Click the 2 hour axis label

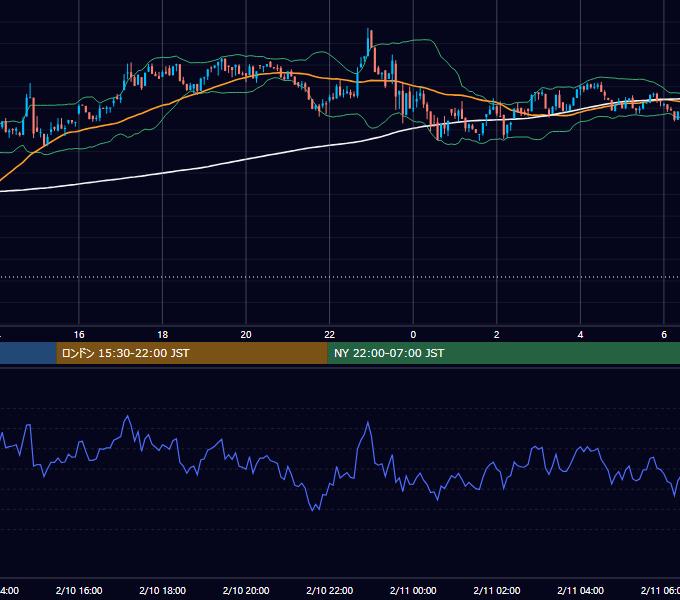click(x=497, y=335)
